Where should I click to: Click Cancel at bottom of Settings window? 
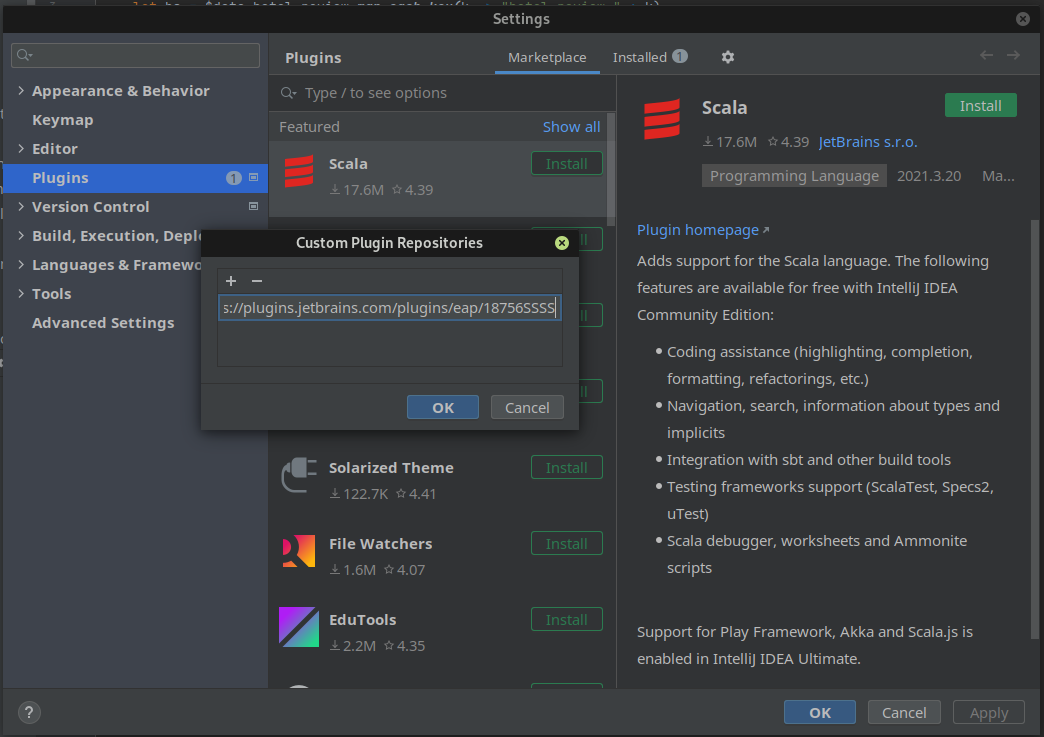click(x=904, y=712)
